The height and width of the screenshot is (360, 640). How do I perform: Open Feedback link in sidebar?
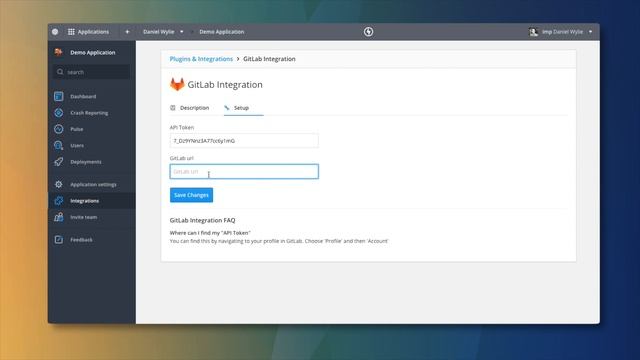coord(81,240)
